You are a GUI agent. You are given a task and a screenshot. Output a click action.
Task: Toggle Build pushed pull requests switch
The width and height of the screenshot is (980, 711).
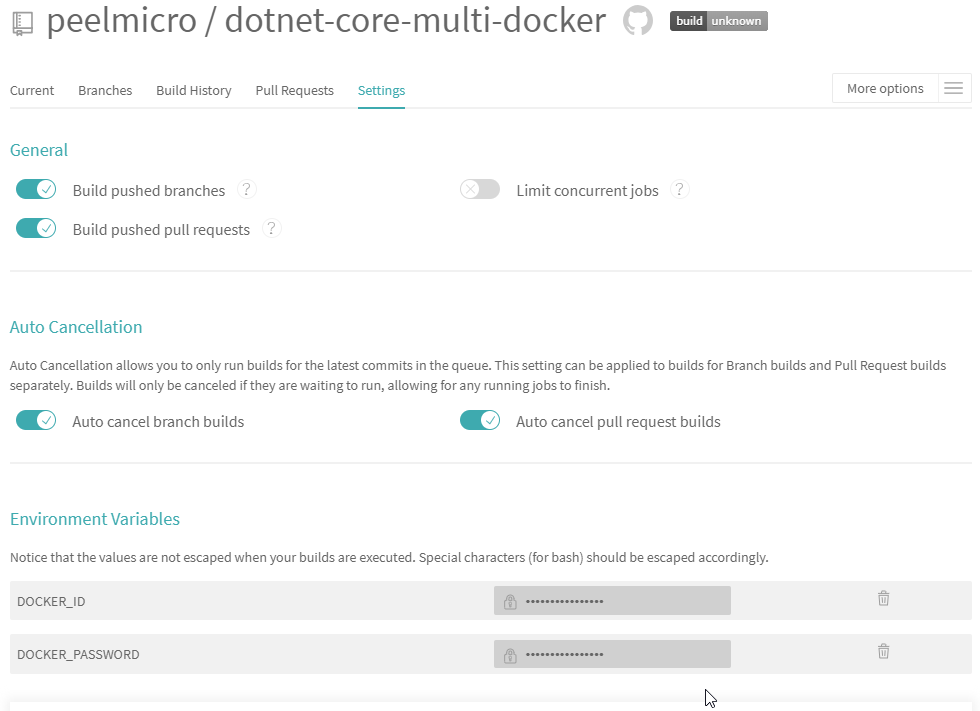tap(36, 229)
